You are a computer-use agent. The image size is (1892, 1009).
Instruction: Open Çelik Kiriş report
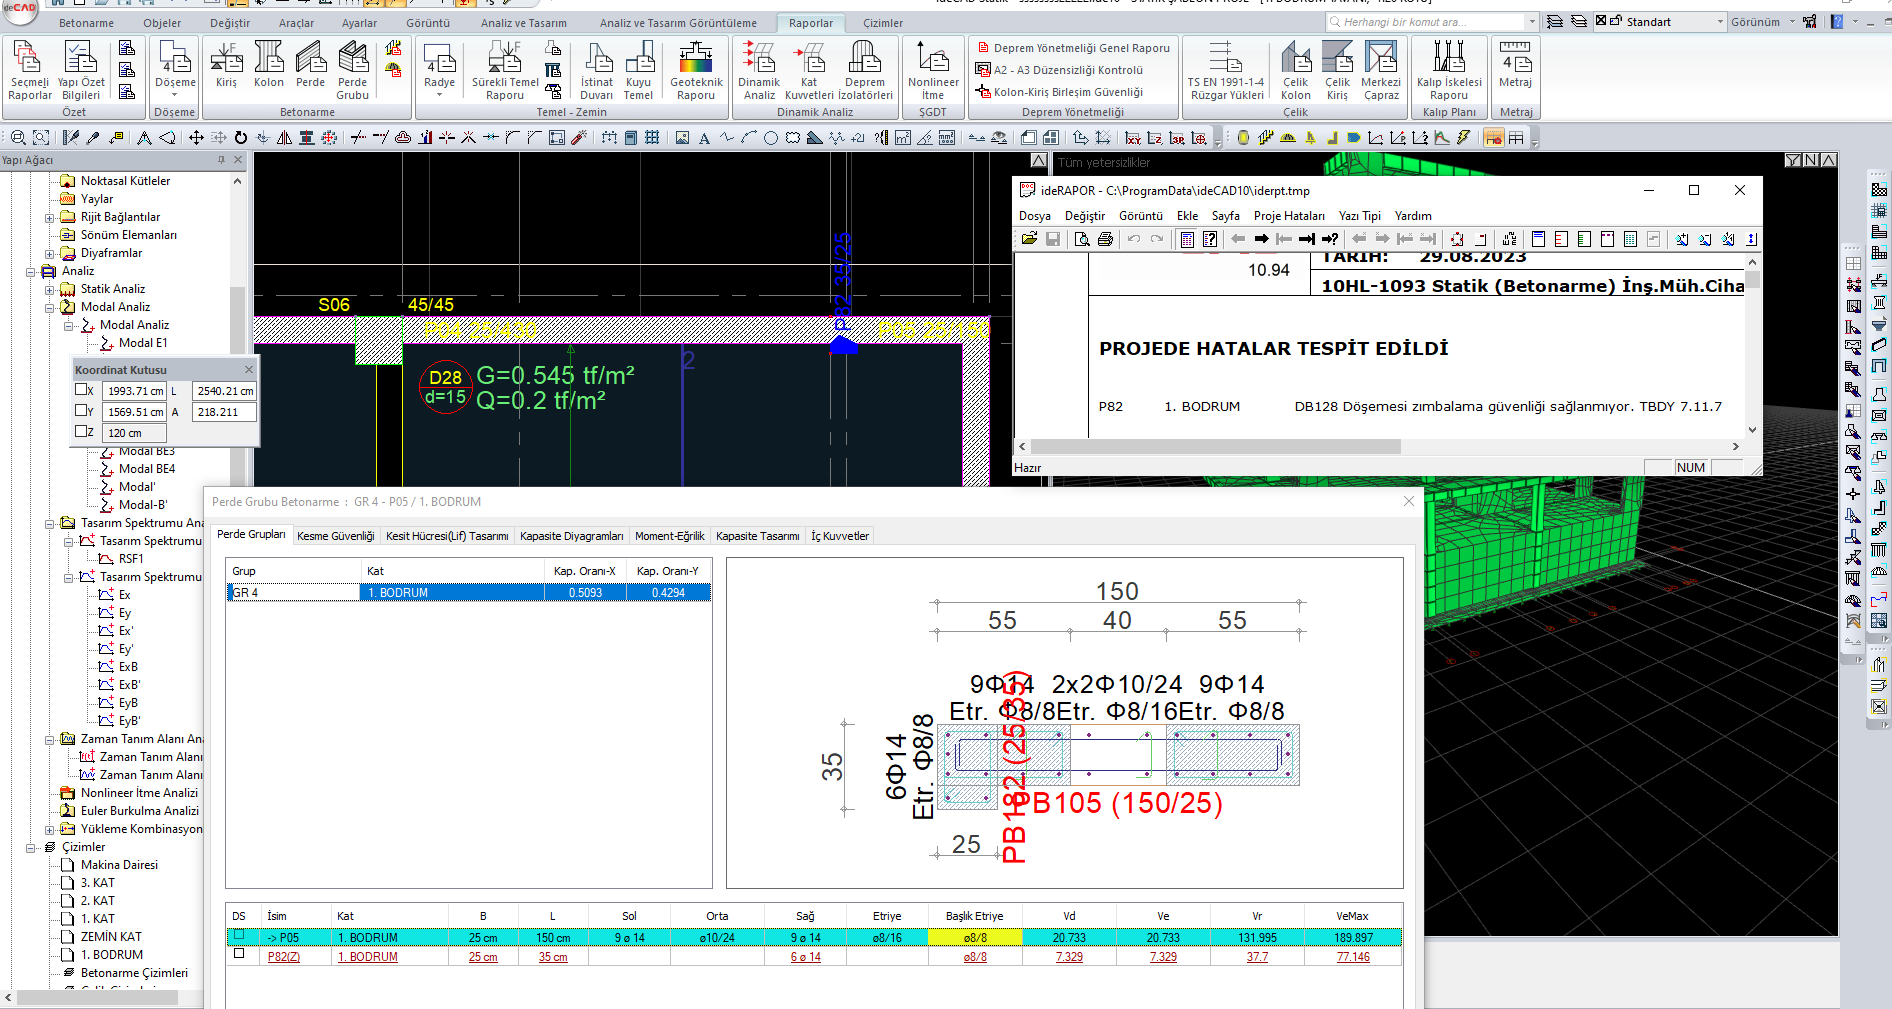[x=1337, y=70]
